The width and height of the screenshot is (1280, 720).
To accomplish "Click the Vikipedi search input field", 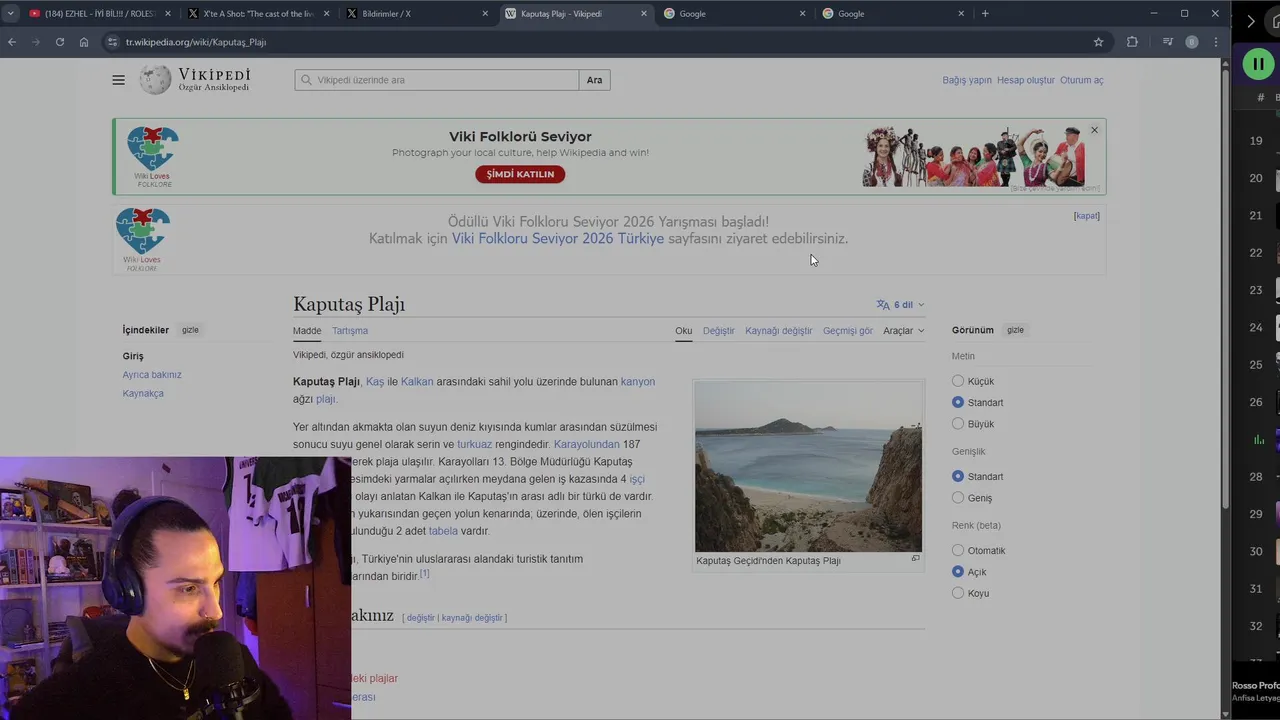I will pos(436,80).
